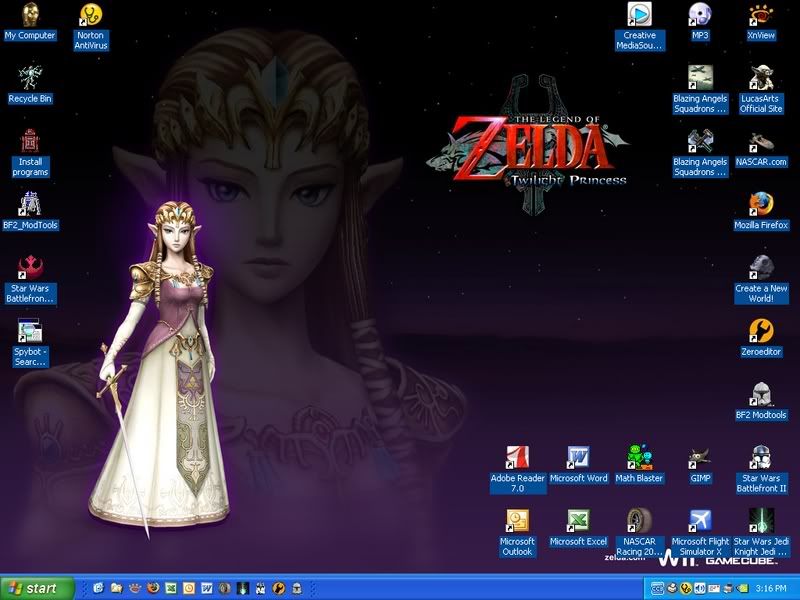800x600 pixels.
Task: Launch Star Wars Battlefront II desktop shortcut
Action: [761, 469]
